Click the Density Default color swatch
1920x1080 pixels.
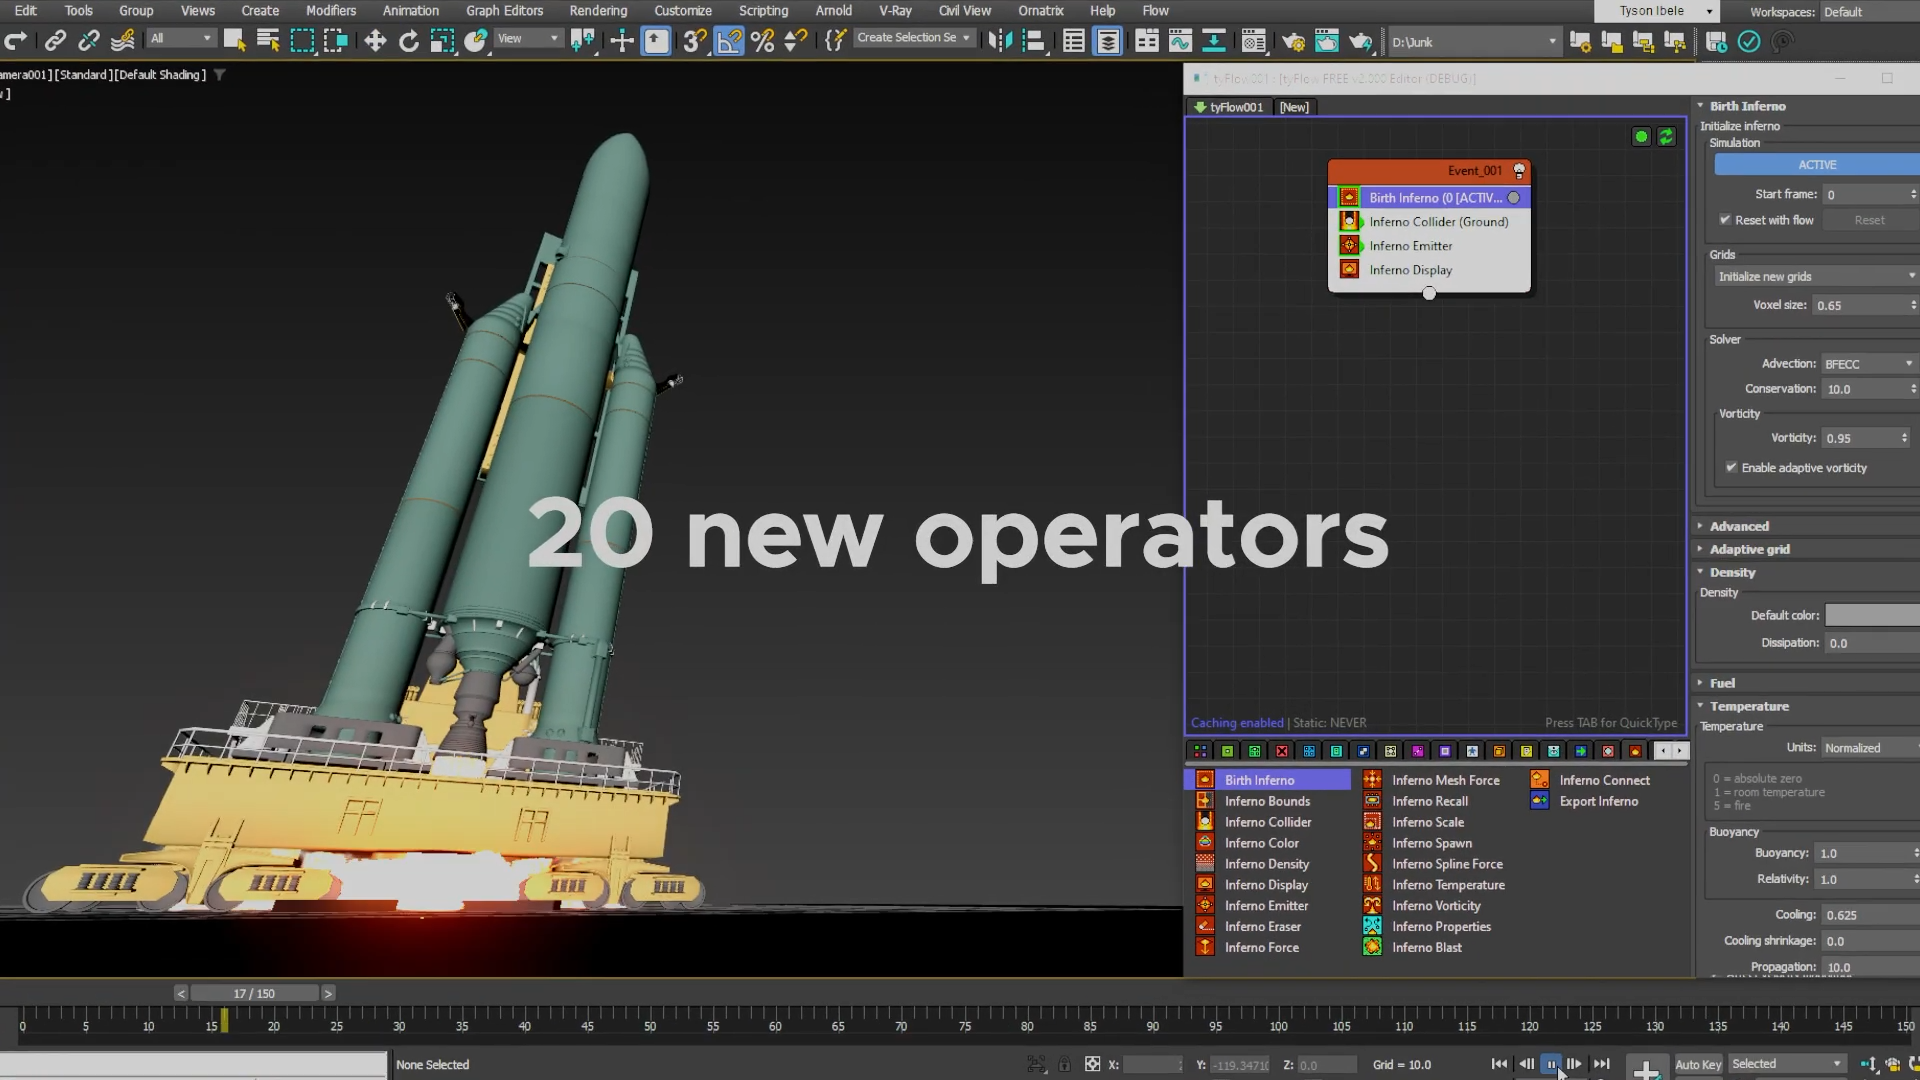(x=1871, y=616)
